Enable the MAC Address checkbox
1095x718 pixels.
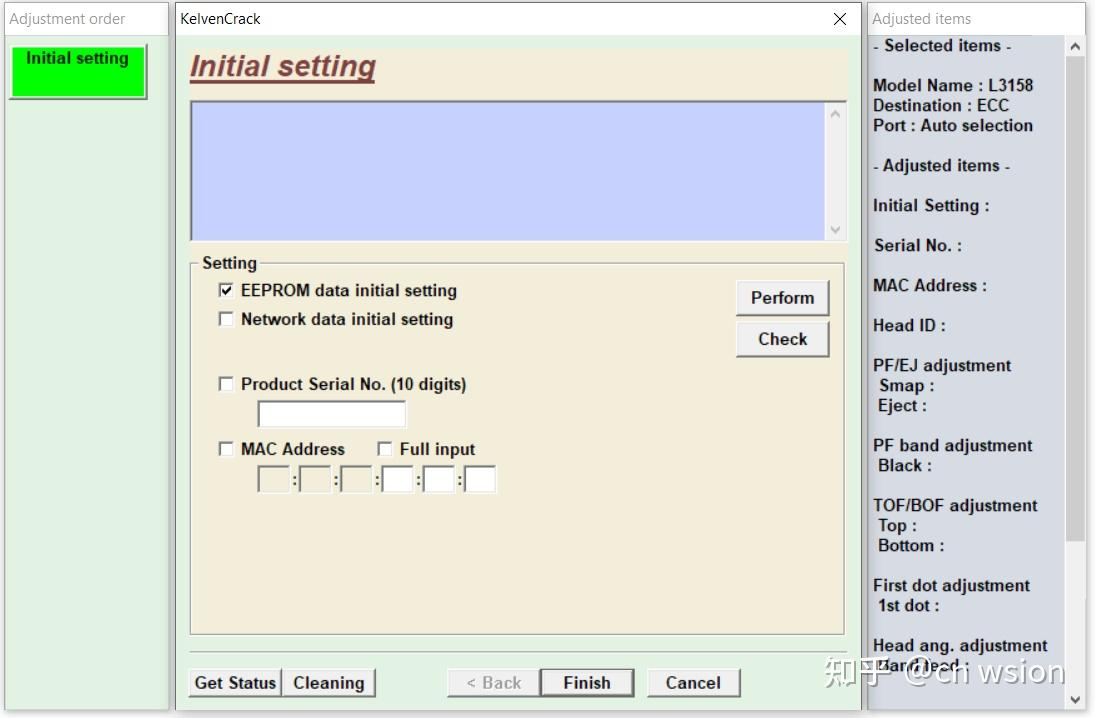coord(227,449)
